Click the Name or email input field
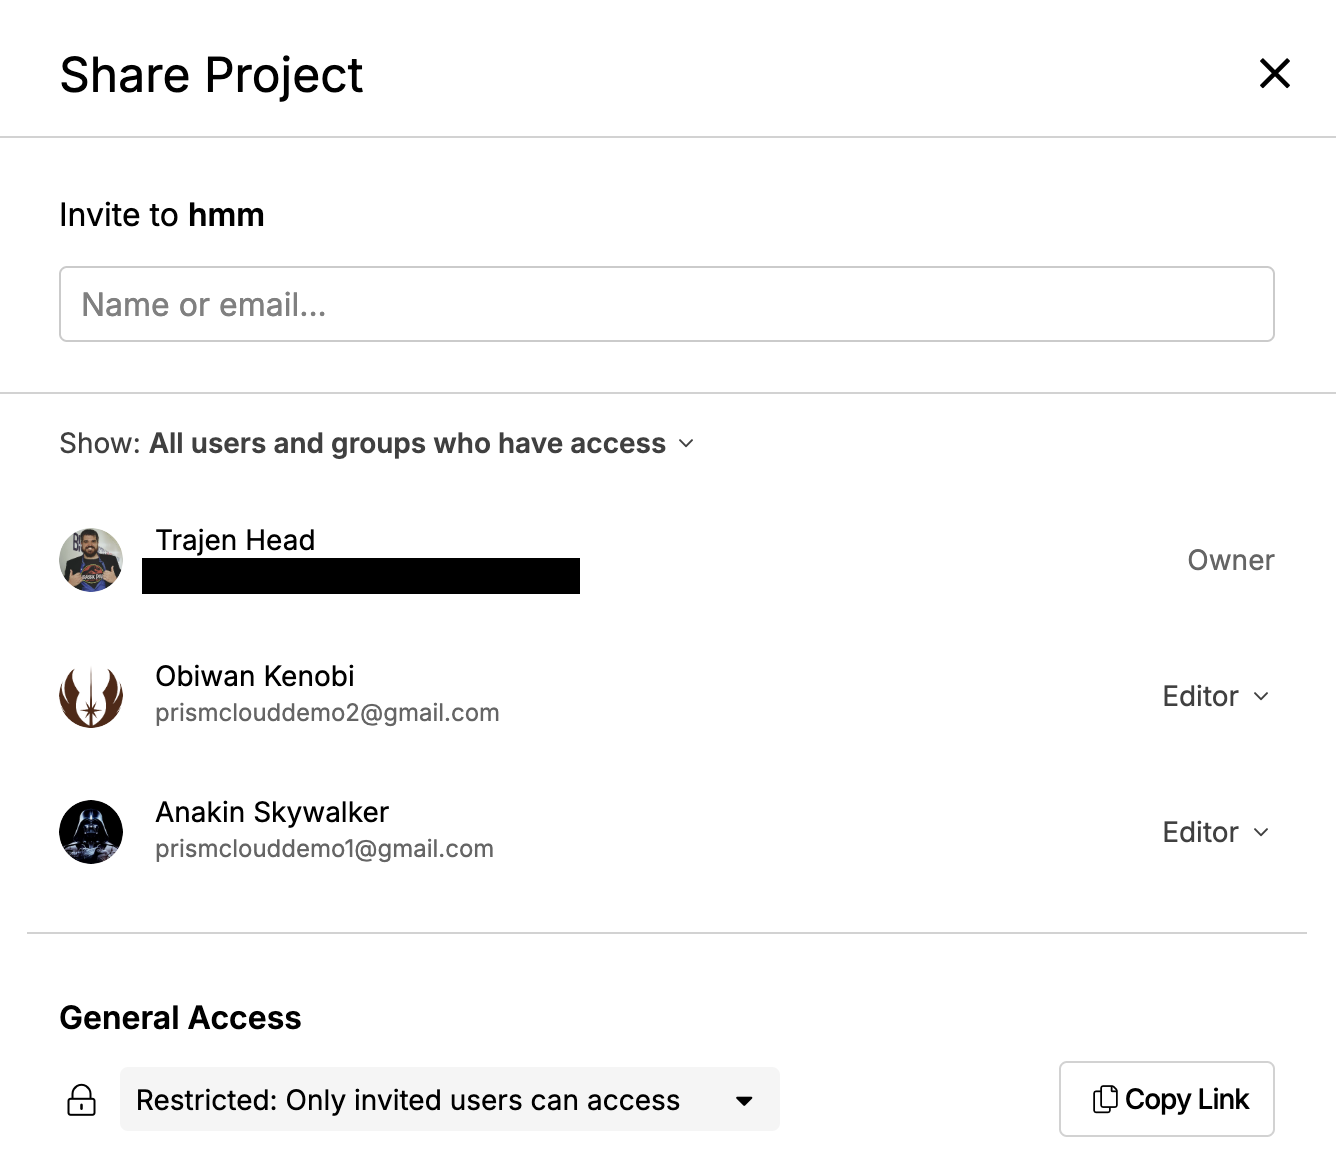The image size is (1336, 1166). point(666,304)
